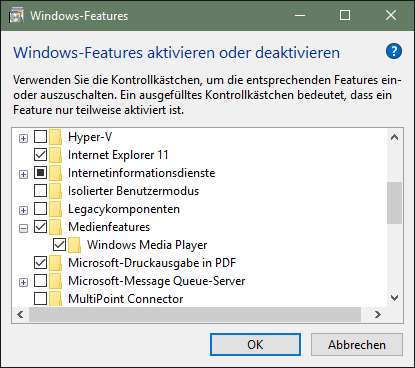Click the horizontal scrollbar thumb
The image size is (415, 368).
(195, 314)
